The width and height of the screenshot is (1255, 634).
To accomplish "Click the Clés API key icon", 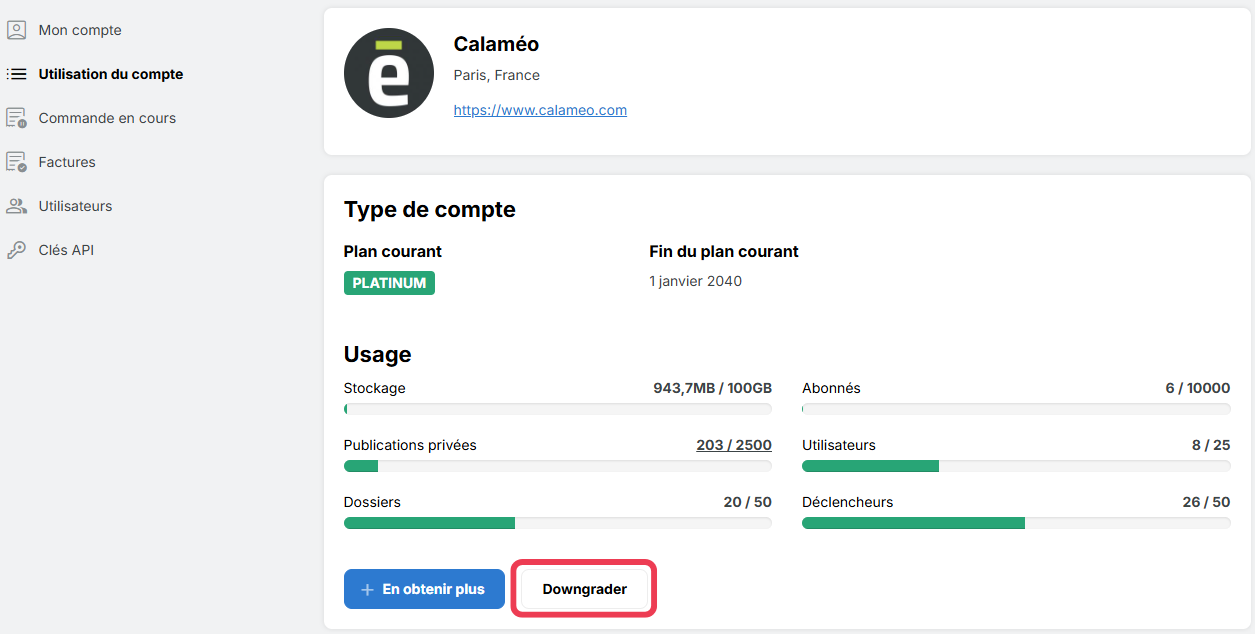I will point(16,250).
